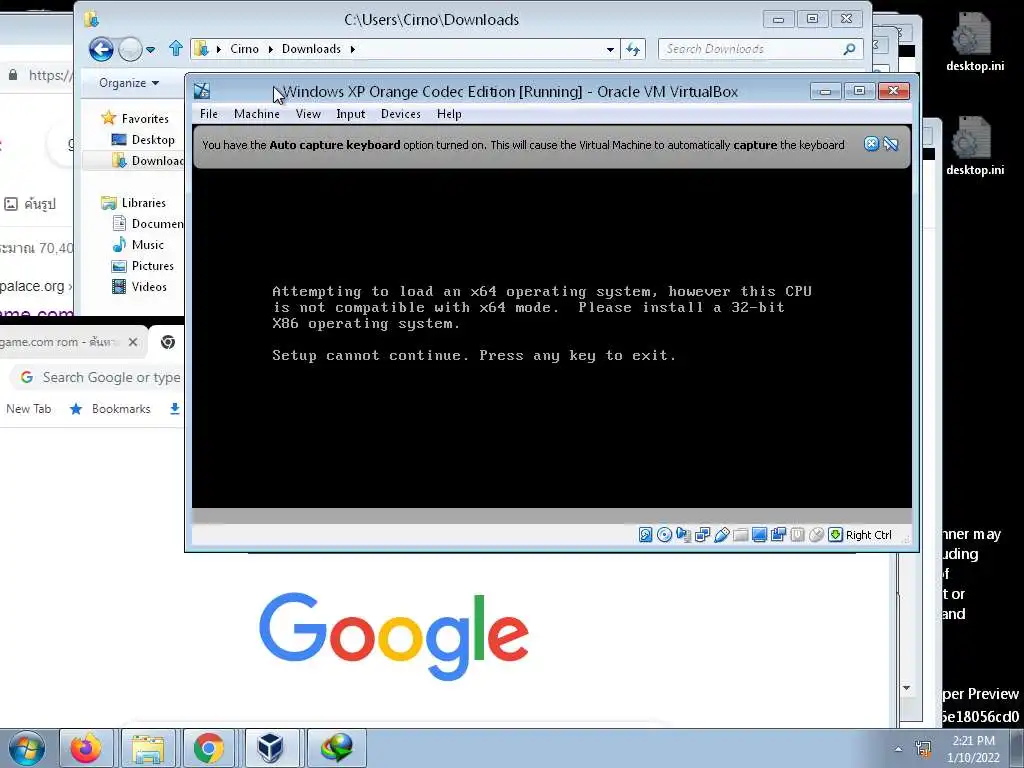Click the Explorer Back button
1024x768 pixels.
point(101,49)
